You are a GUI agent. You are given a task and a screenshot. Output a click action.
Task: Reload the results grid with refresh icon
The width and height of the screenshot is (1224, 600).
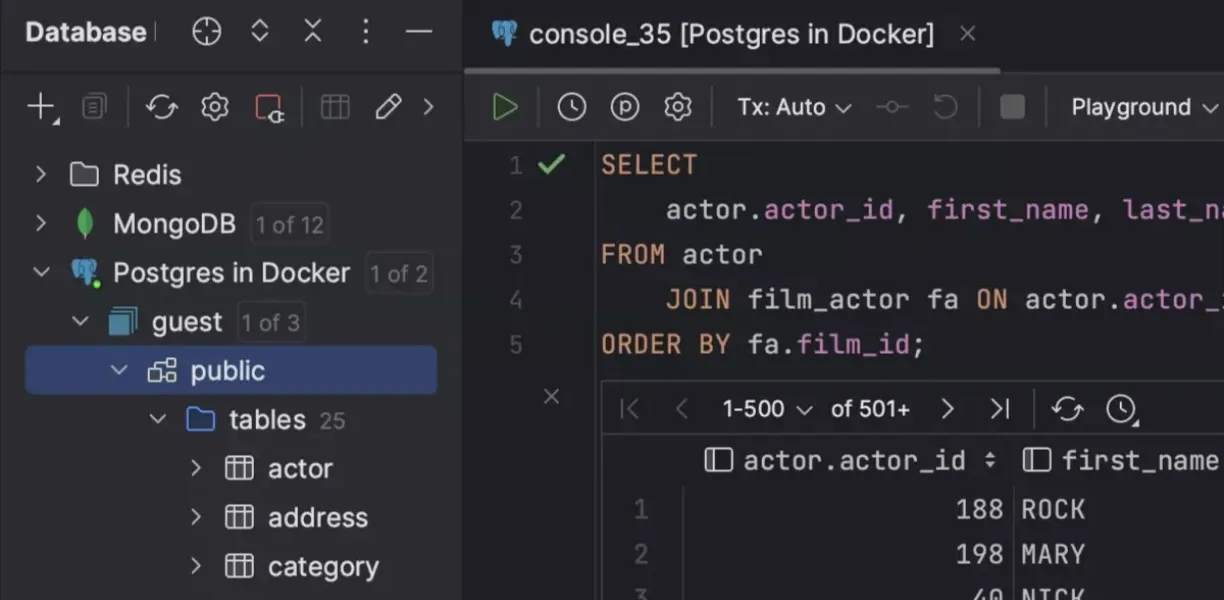tap(1067, 408)
